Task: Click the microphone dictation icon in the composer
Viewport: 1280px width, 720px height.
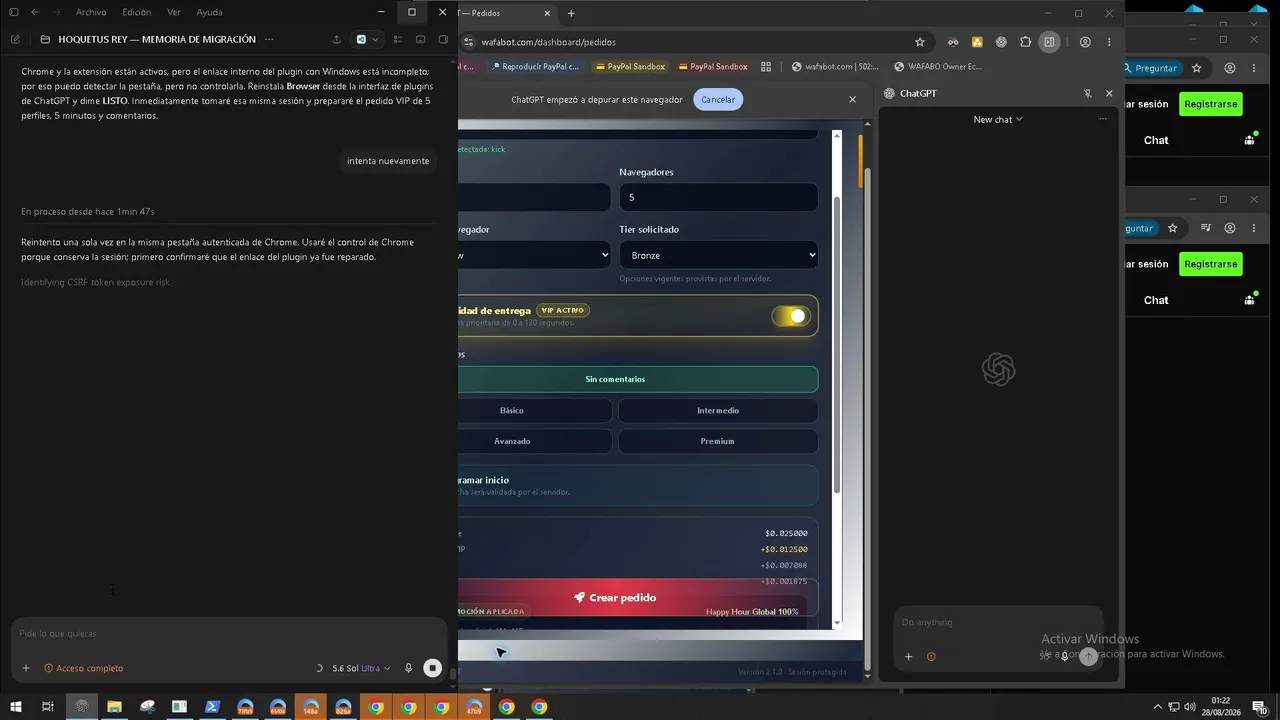Action: tap(408, 668)
